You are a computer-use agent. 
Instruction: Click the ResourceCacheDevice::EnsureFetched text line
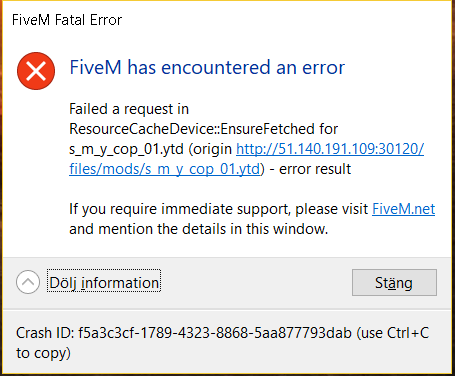(x=203, y=129)
